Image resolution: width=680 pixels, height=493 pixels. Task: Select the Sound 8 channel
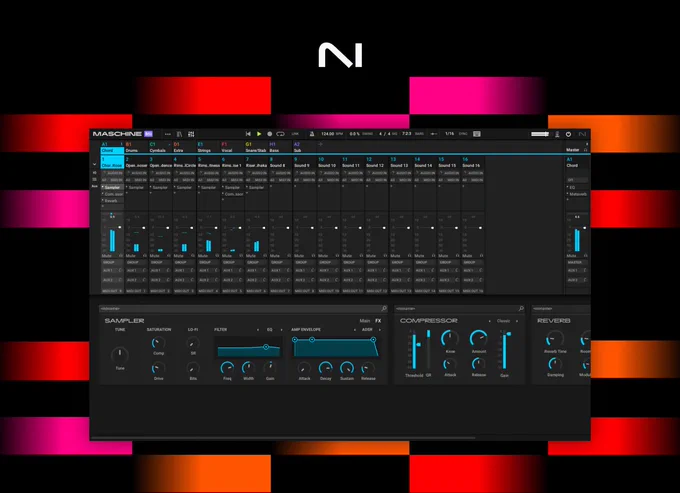281,163
